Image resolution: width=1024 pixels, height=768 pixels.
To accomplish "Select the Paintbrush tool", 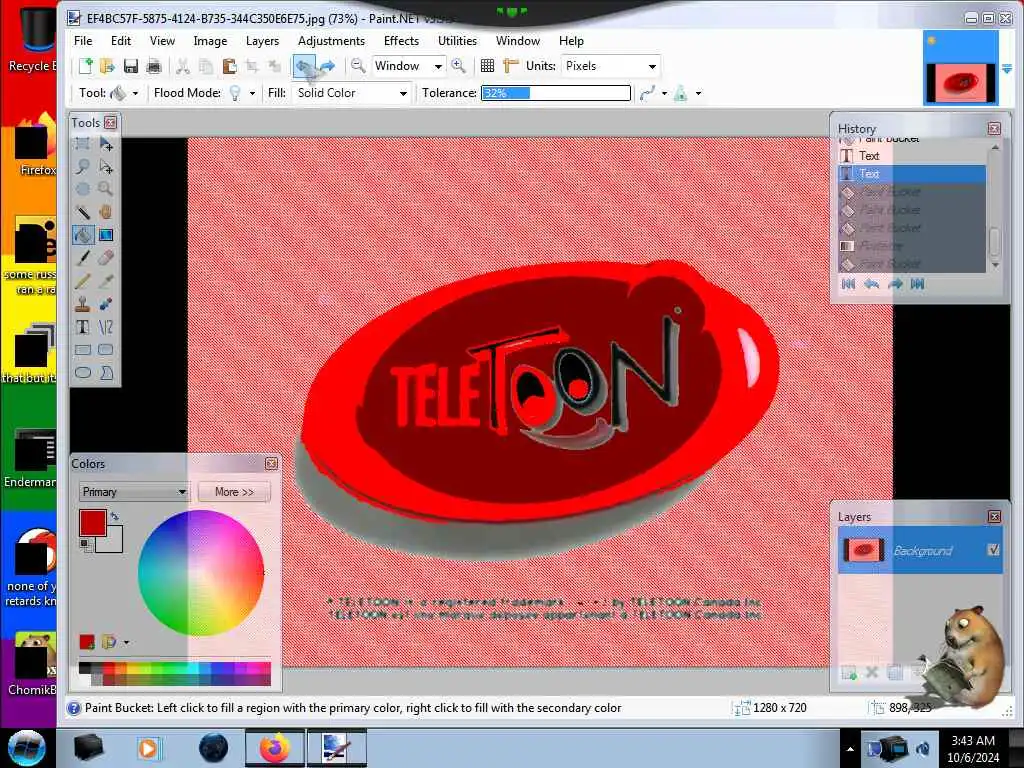I will pyautogui.click(x=83, y=258).
